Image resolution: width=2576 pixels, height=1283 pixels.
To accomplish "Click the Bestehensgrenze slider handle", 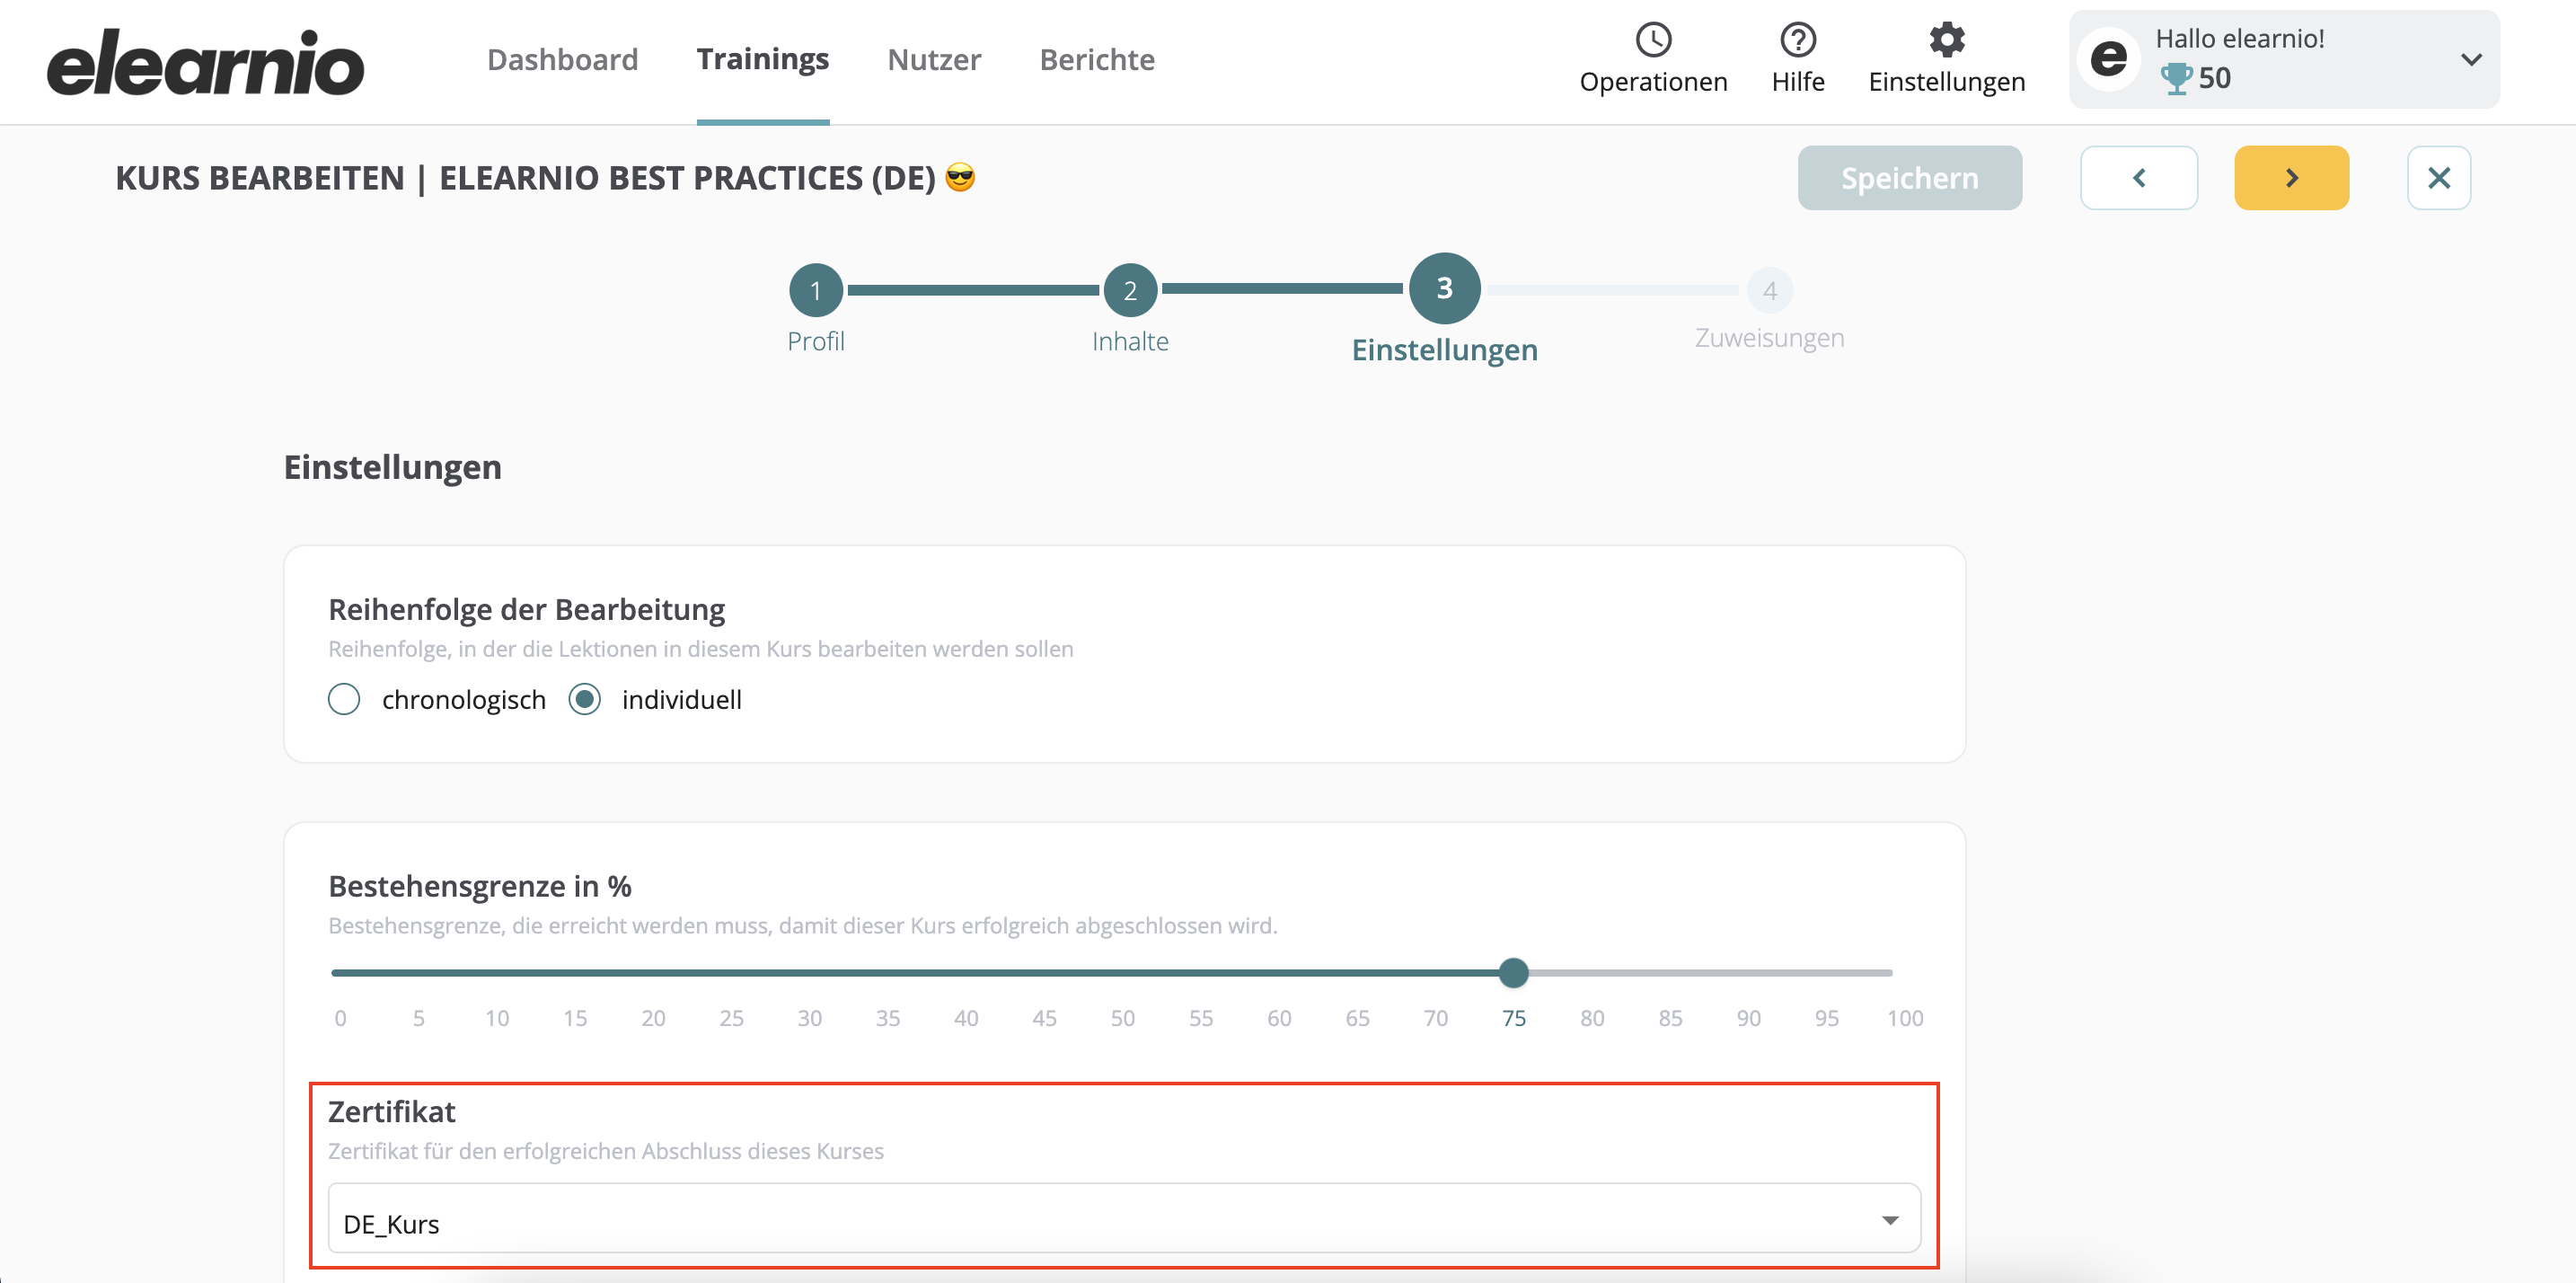I will 1513,972.
